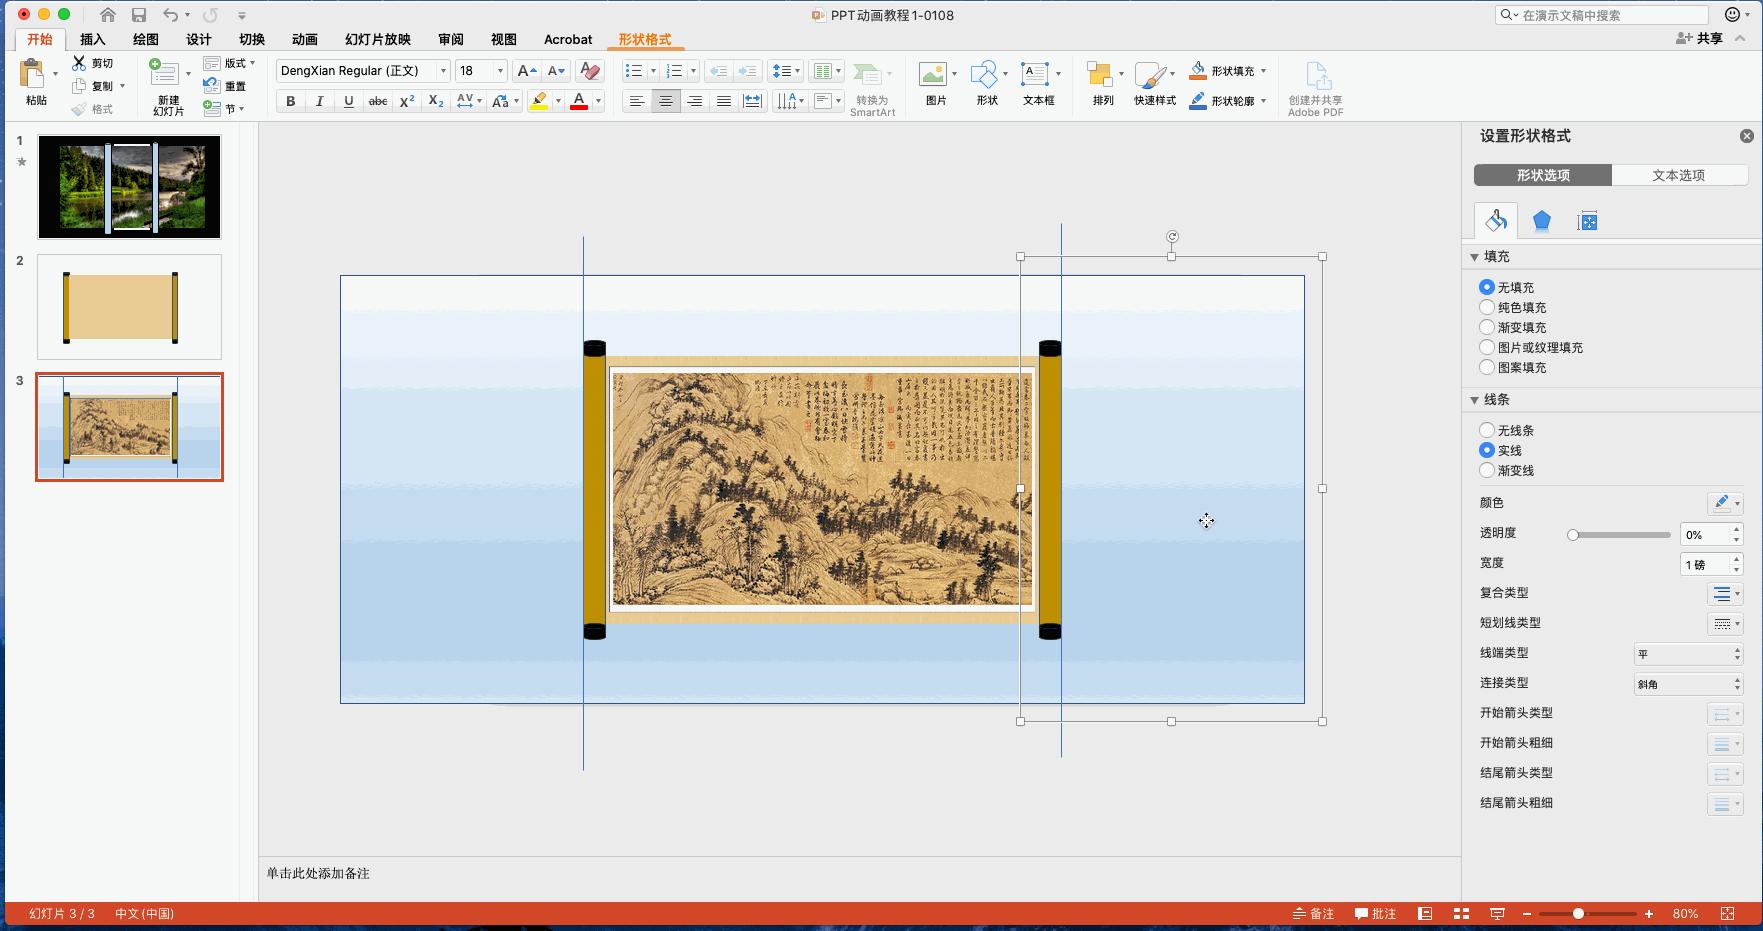Select the effects pentagon icon in the format panel
The image size is (1763, 931).
pyautogui.click(x=1541, y=220)
